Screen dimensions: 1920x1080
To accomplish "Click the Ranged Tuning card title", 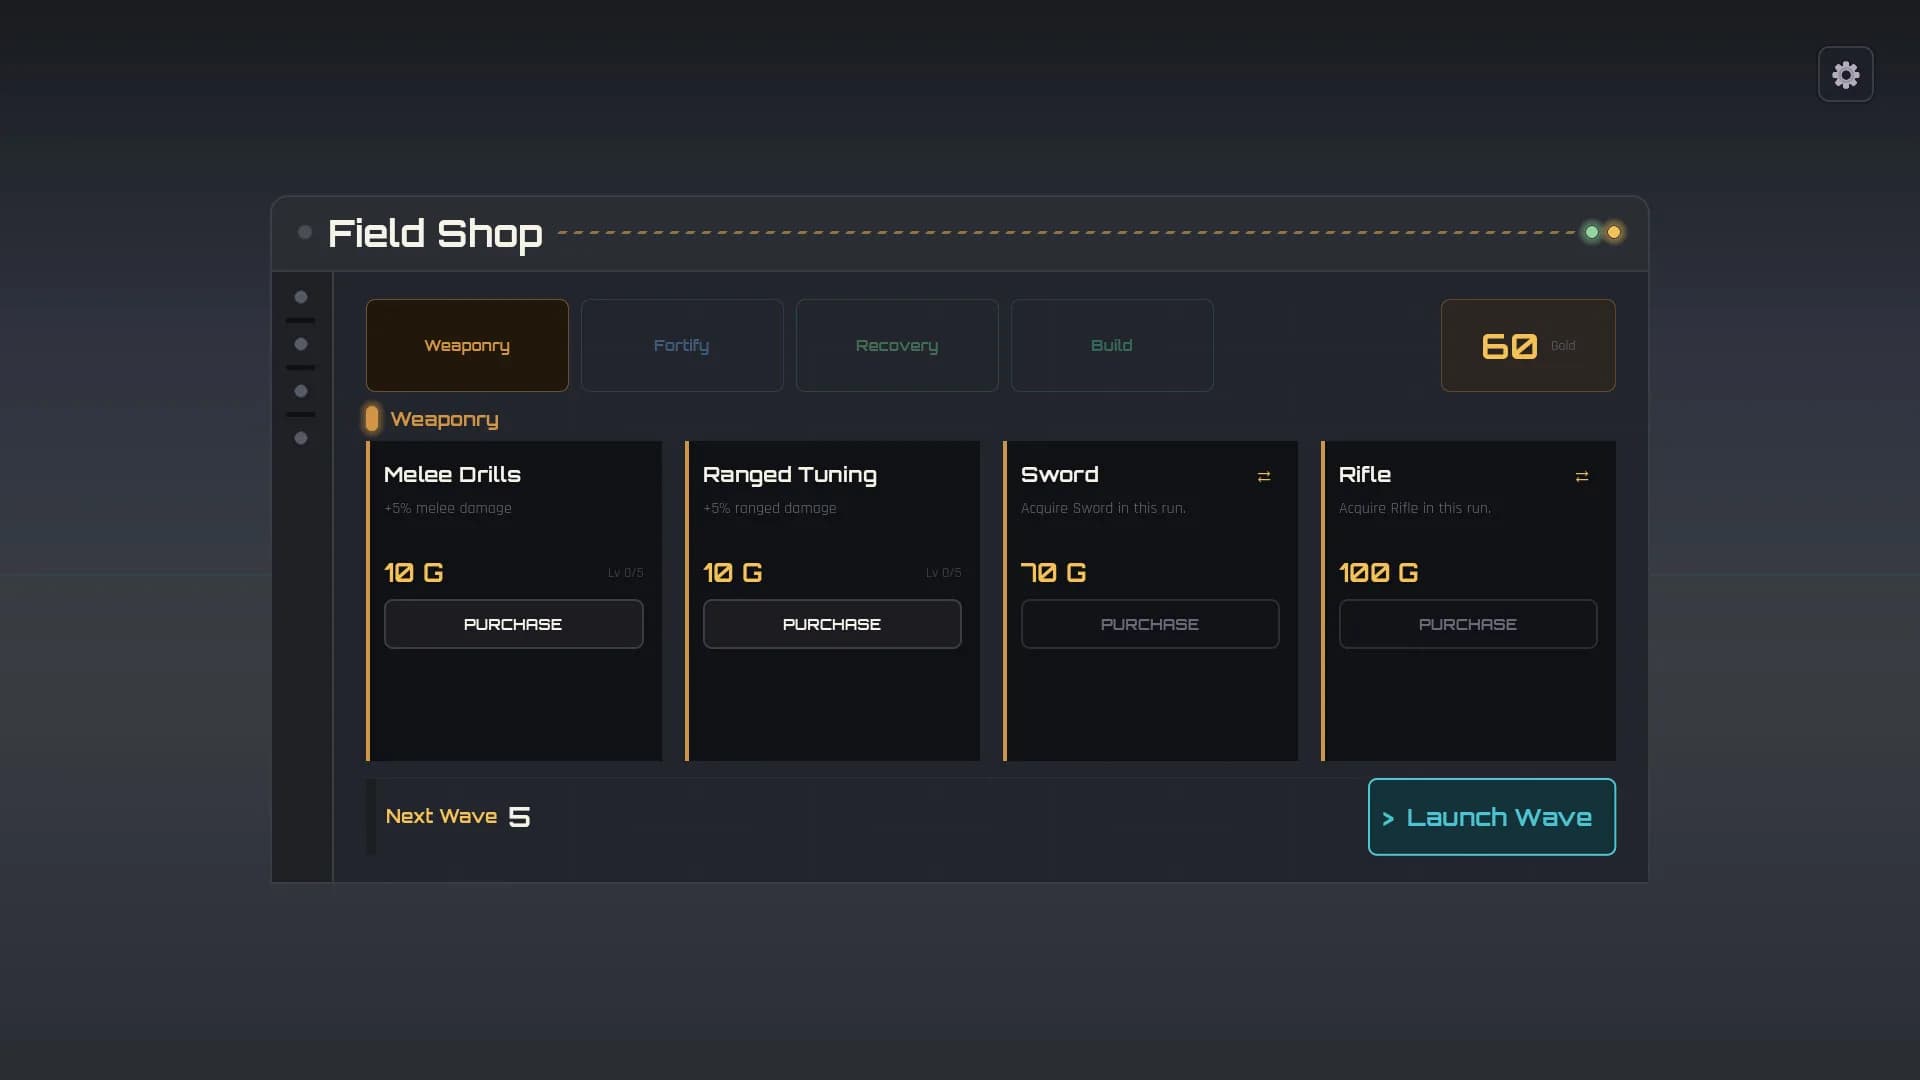I will click(x=790, y=475).
